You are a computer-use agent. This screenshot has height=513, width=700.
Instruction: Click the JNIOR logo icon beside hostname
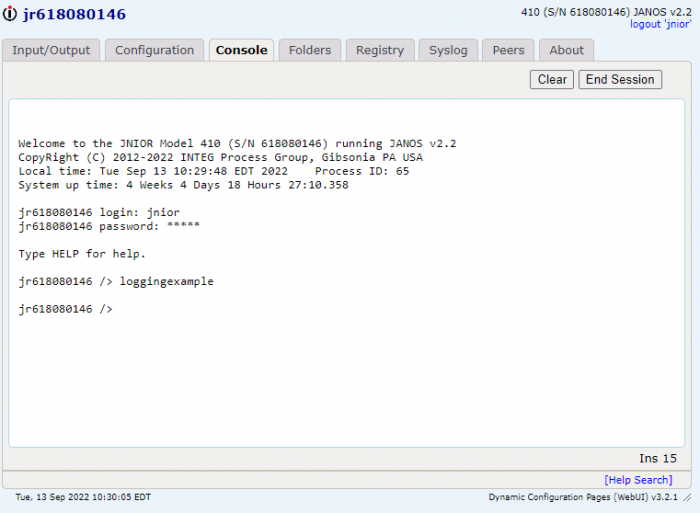tap(10, 14)
